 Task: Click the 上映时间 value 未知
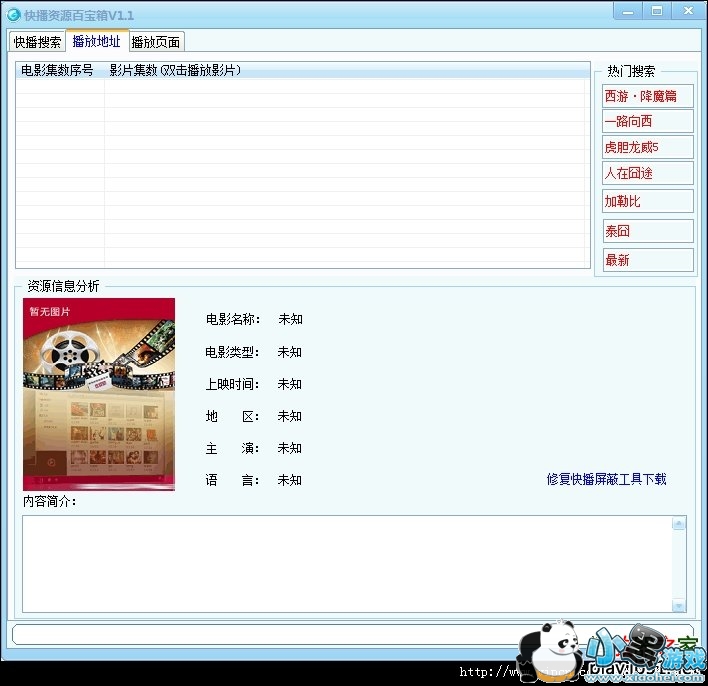click(289, 384)
